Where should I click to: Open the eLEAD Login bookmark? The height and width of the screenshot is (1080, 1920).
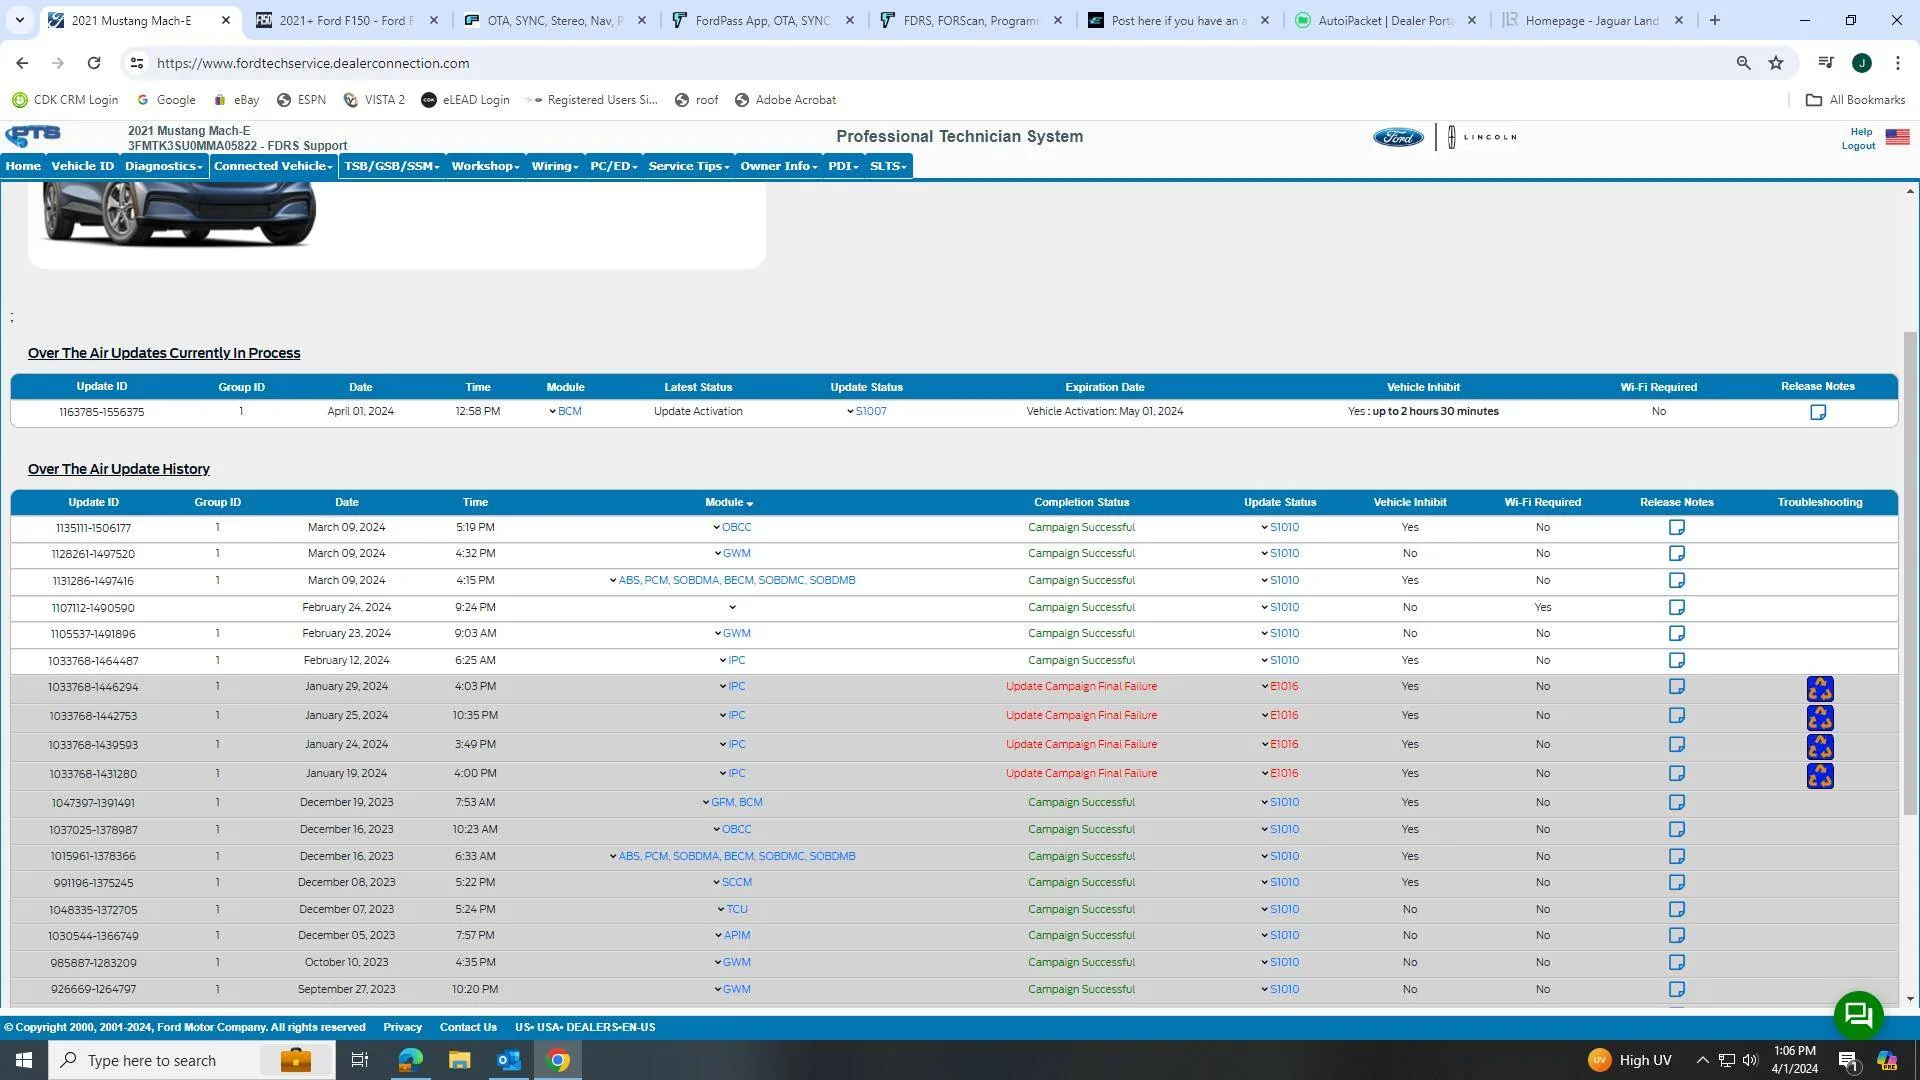pyautogui.click(x=465, y=100)
